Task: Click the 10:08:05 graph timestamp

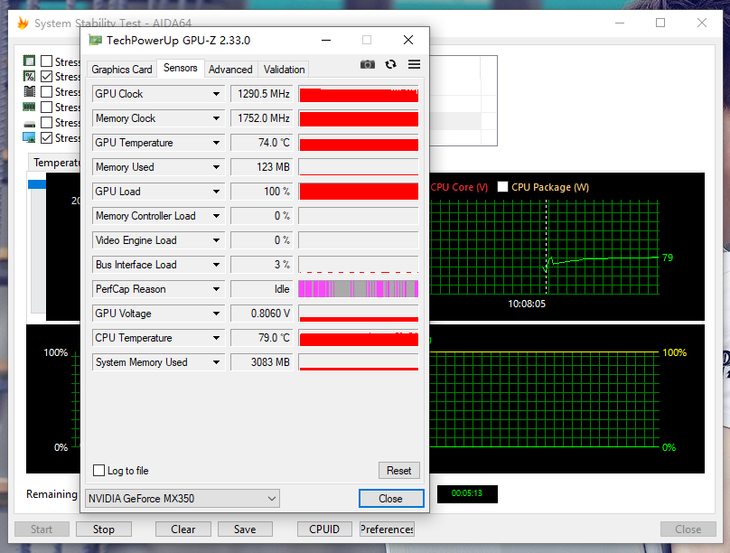Action: pos(527,304)
